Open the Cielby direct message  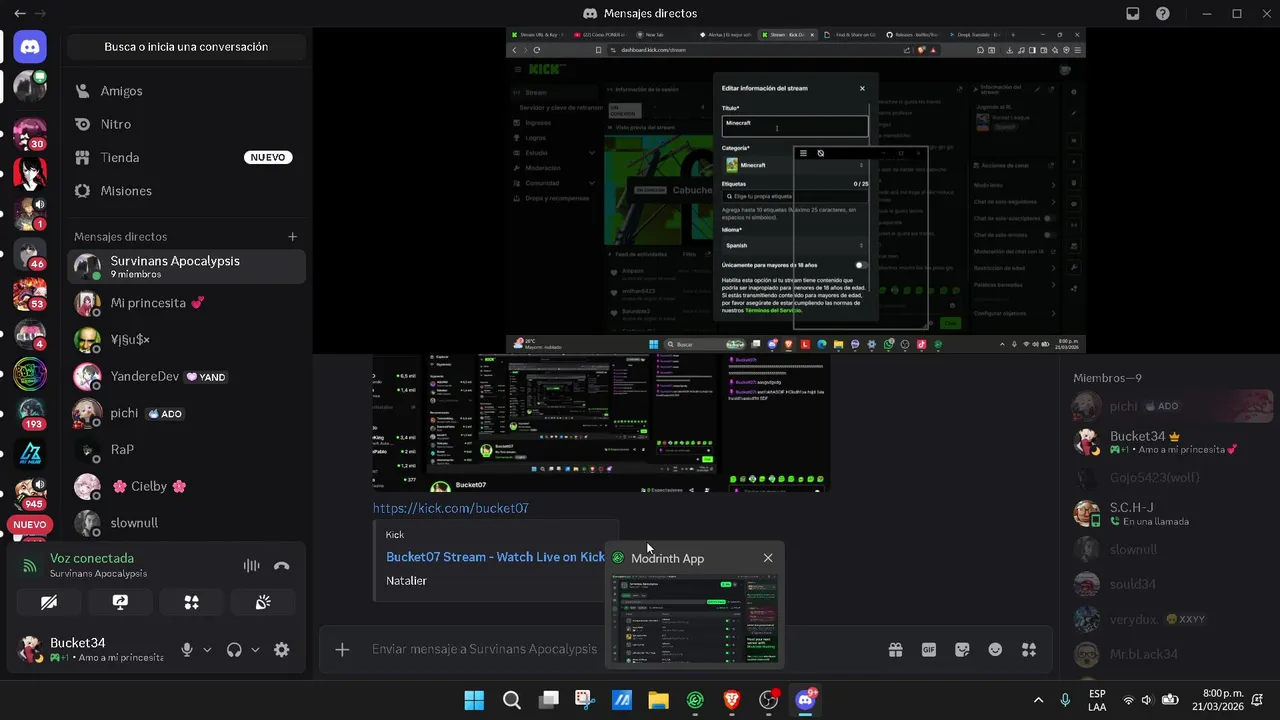[186, 486]
